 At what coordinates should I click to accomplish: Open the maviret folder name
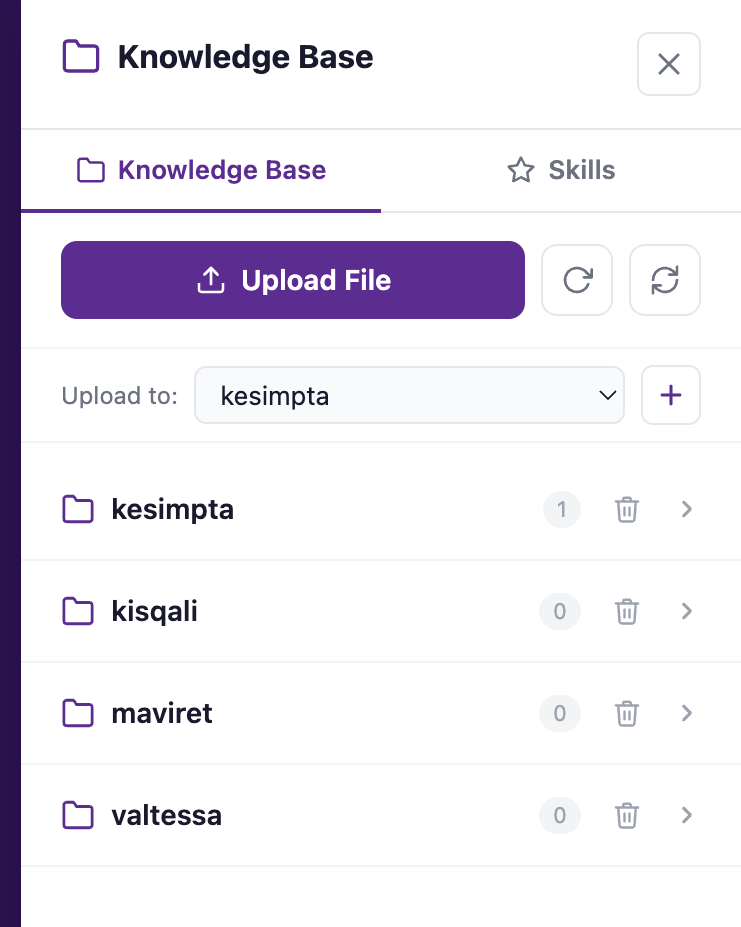[x=161, y=713]
